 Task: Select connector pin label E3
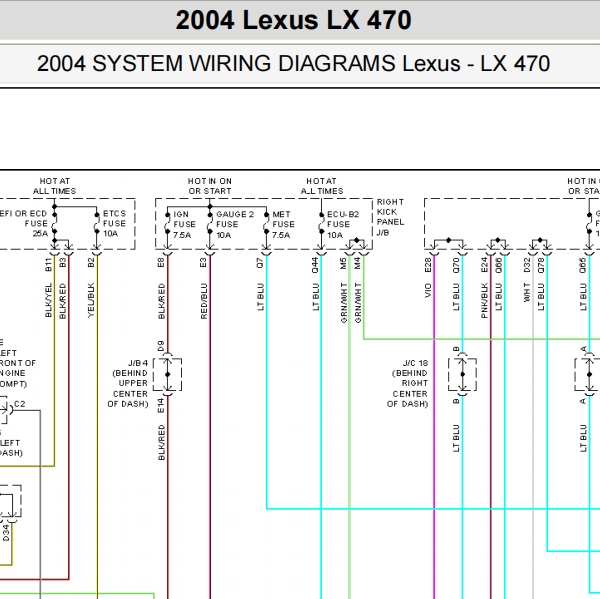pyautogui.click(x=203, y=263)
